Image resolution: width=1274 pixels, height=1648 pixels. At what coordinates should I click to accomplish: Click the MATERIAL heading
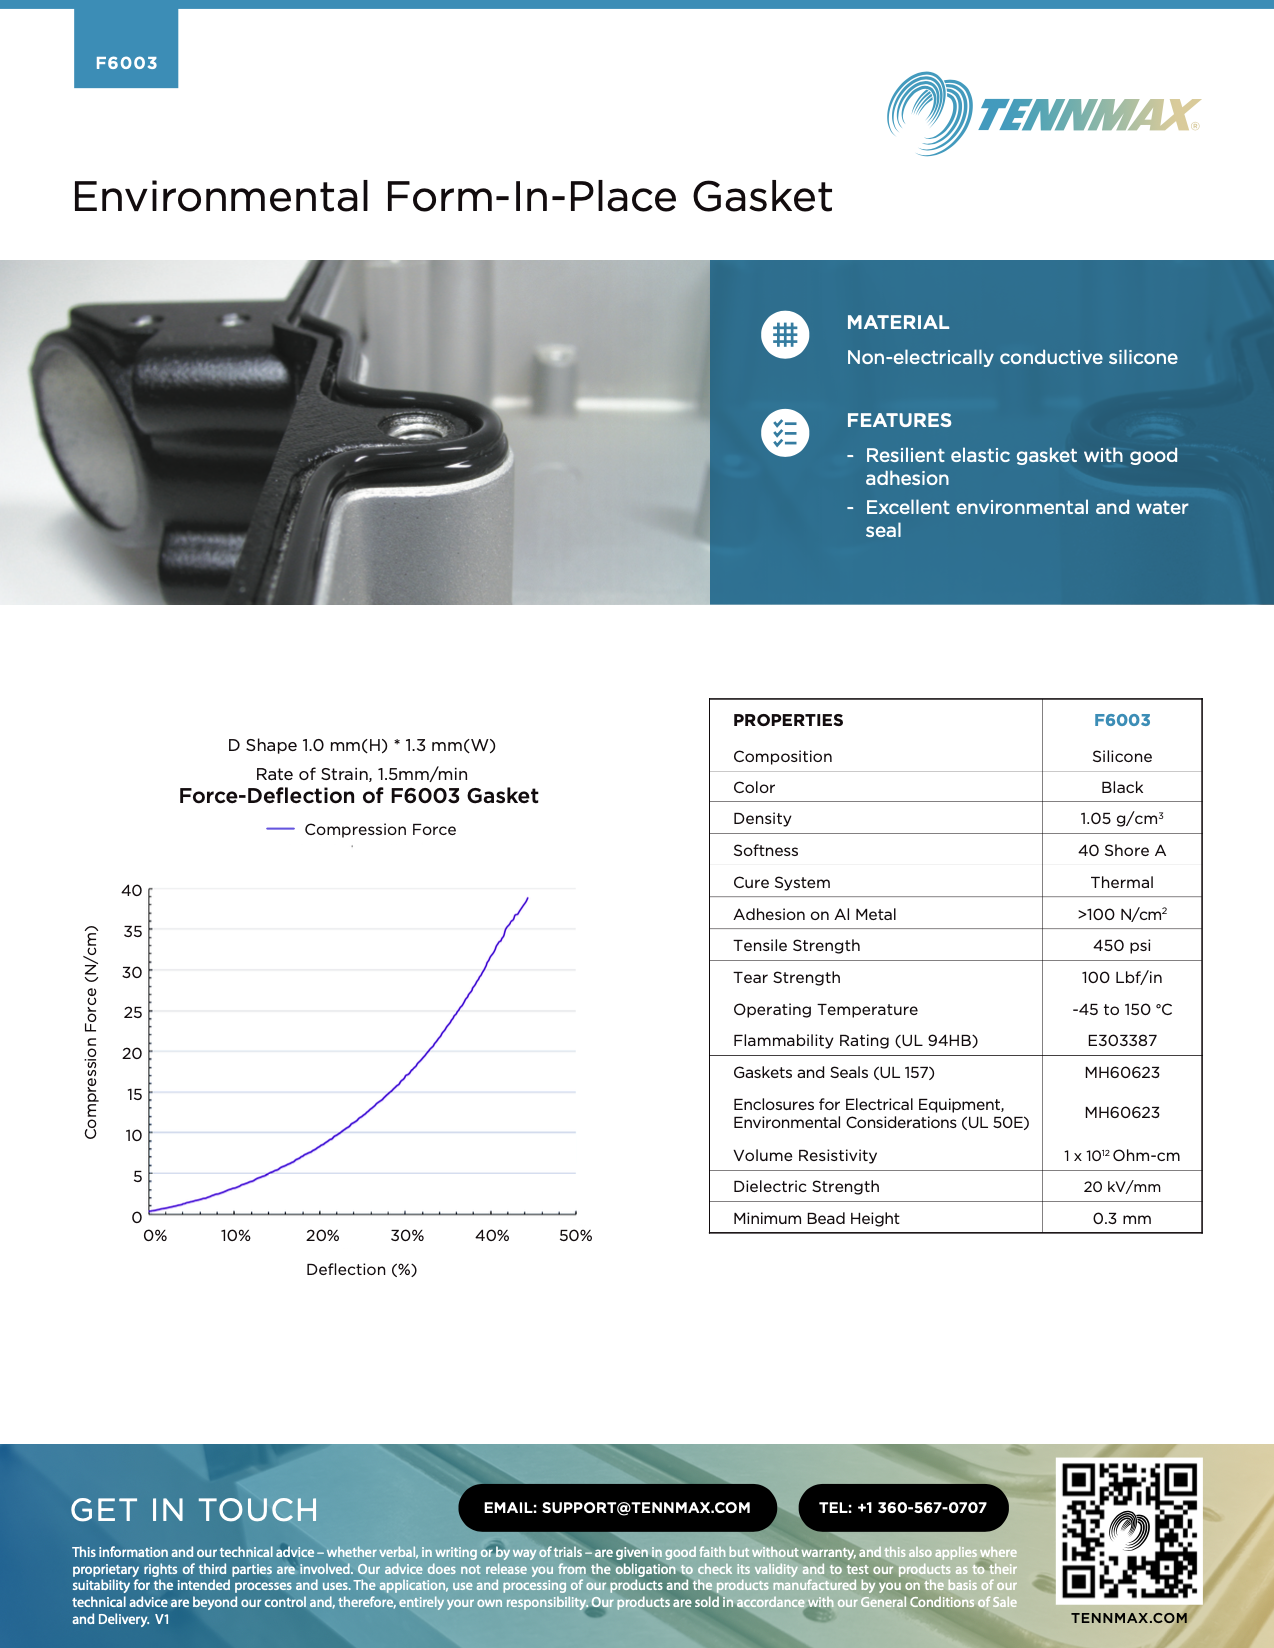tap(898, 322)
